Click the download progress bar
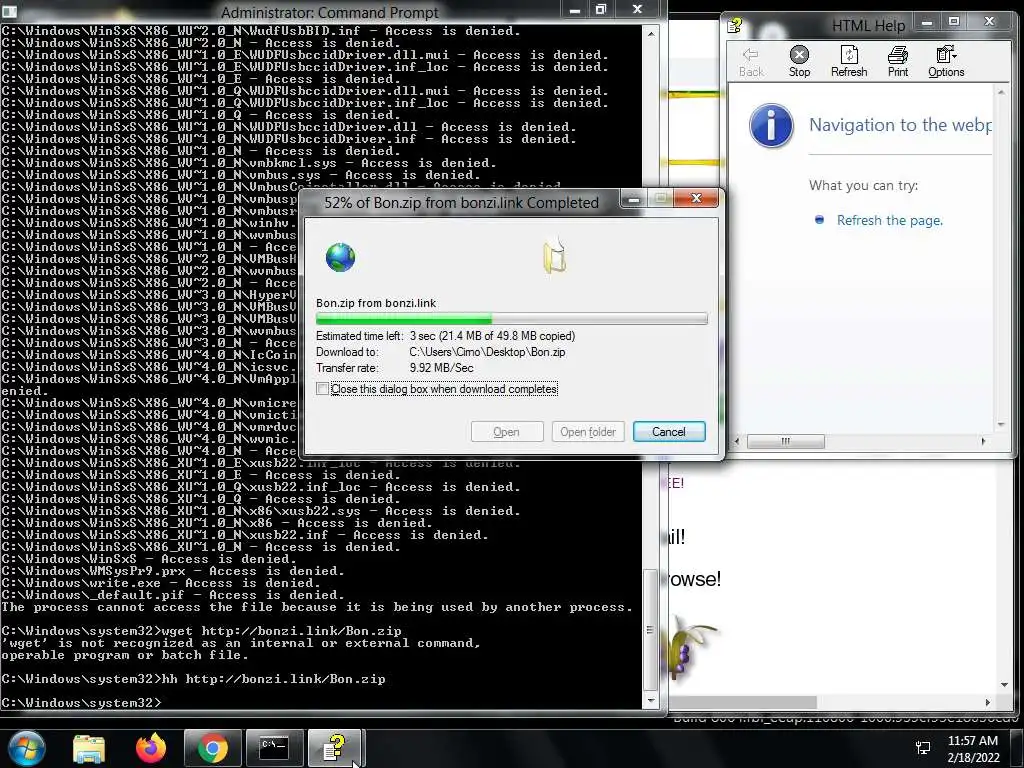 pyautogui.click(x=511, y=319)
